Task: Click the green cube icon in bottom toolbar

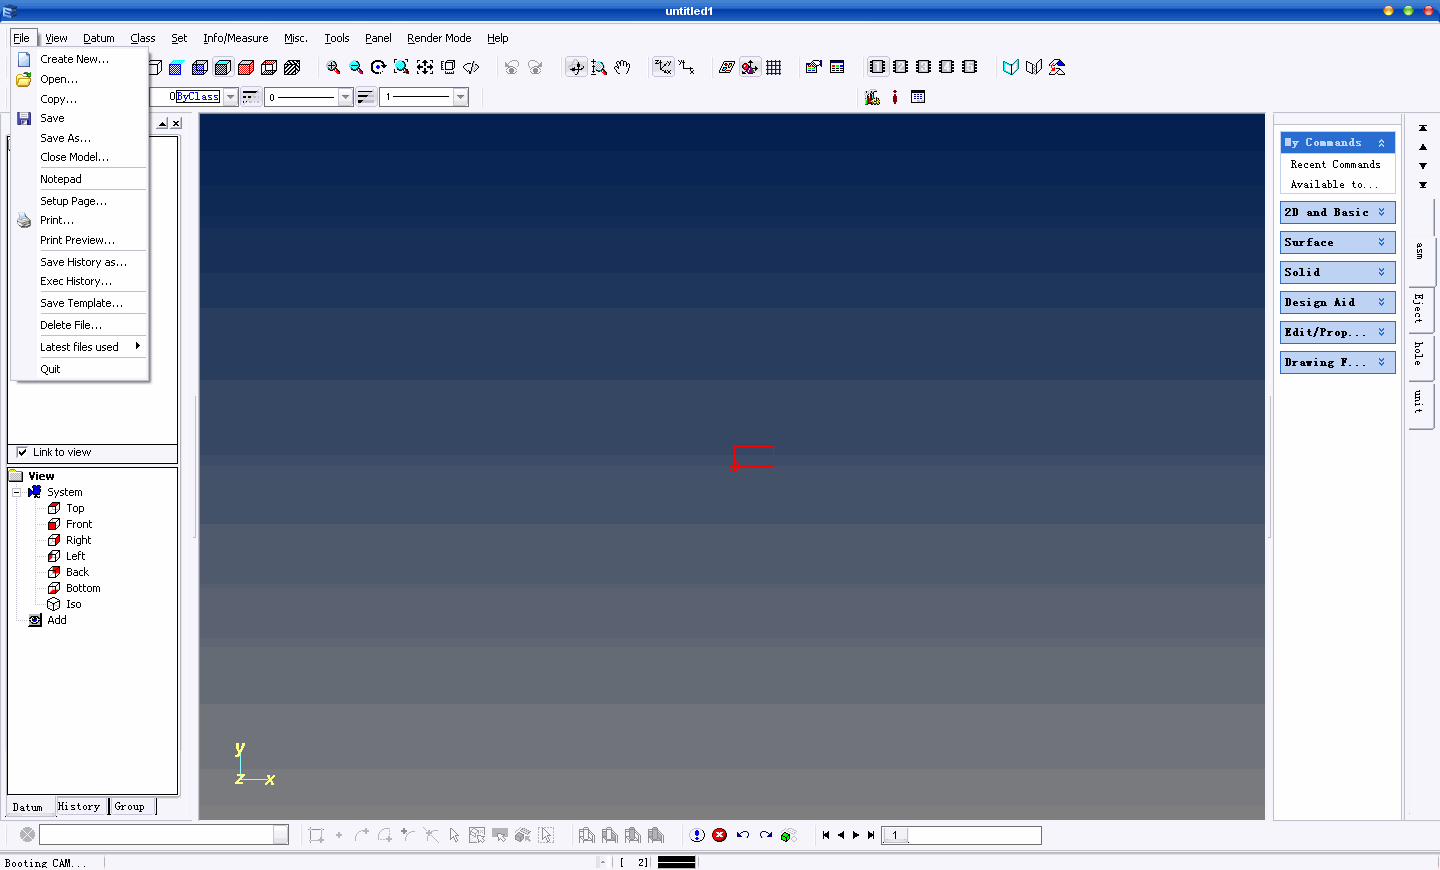Action: coord(788,835)
